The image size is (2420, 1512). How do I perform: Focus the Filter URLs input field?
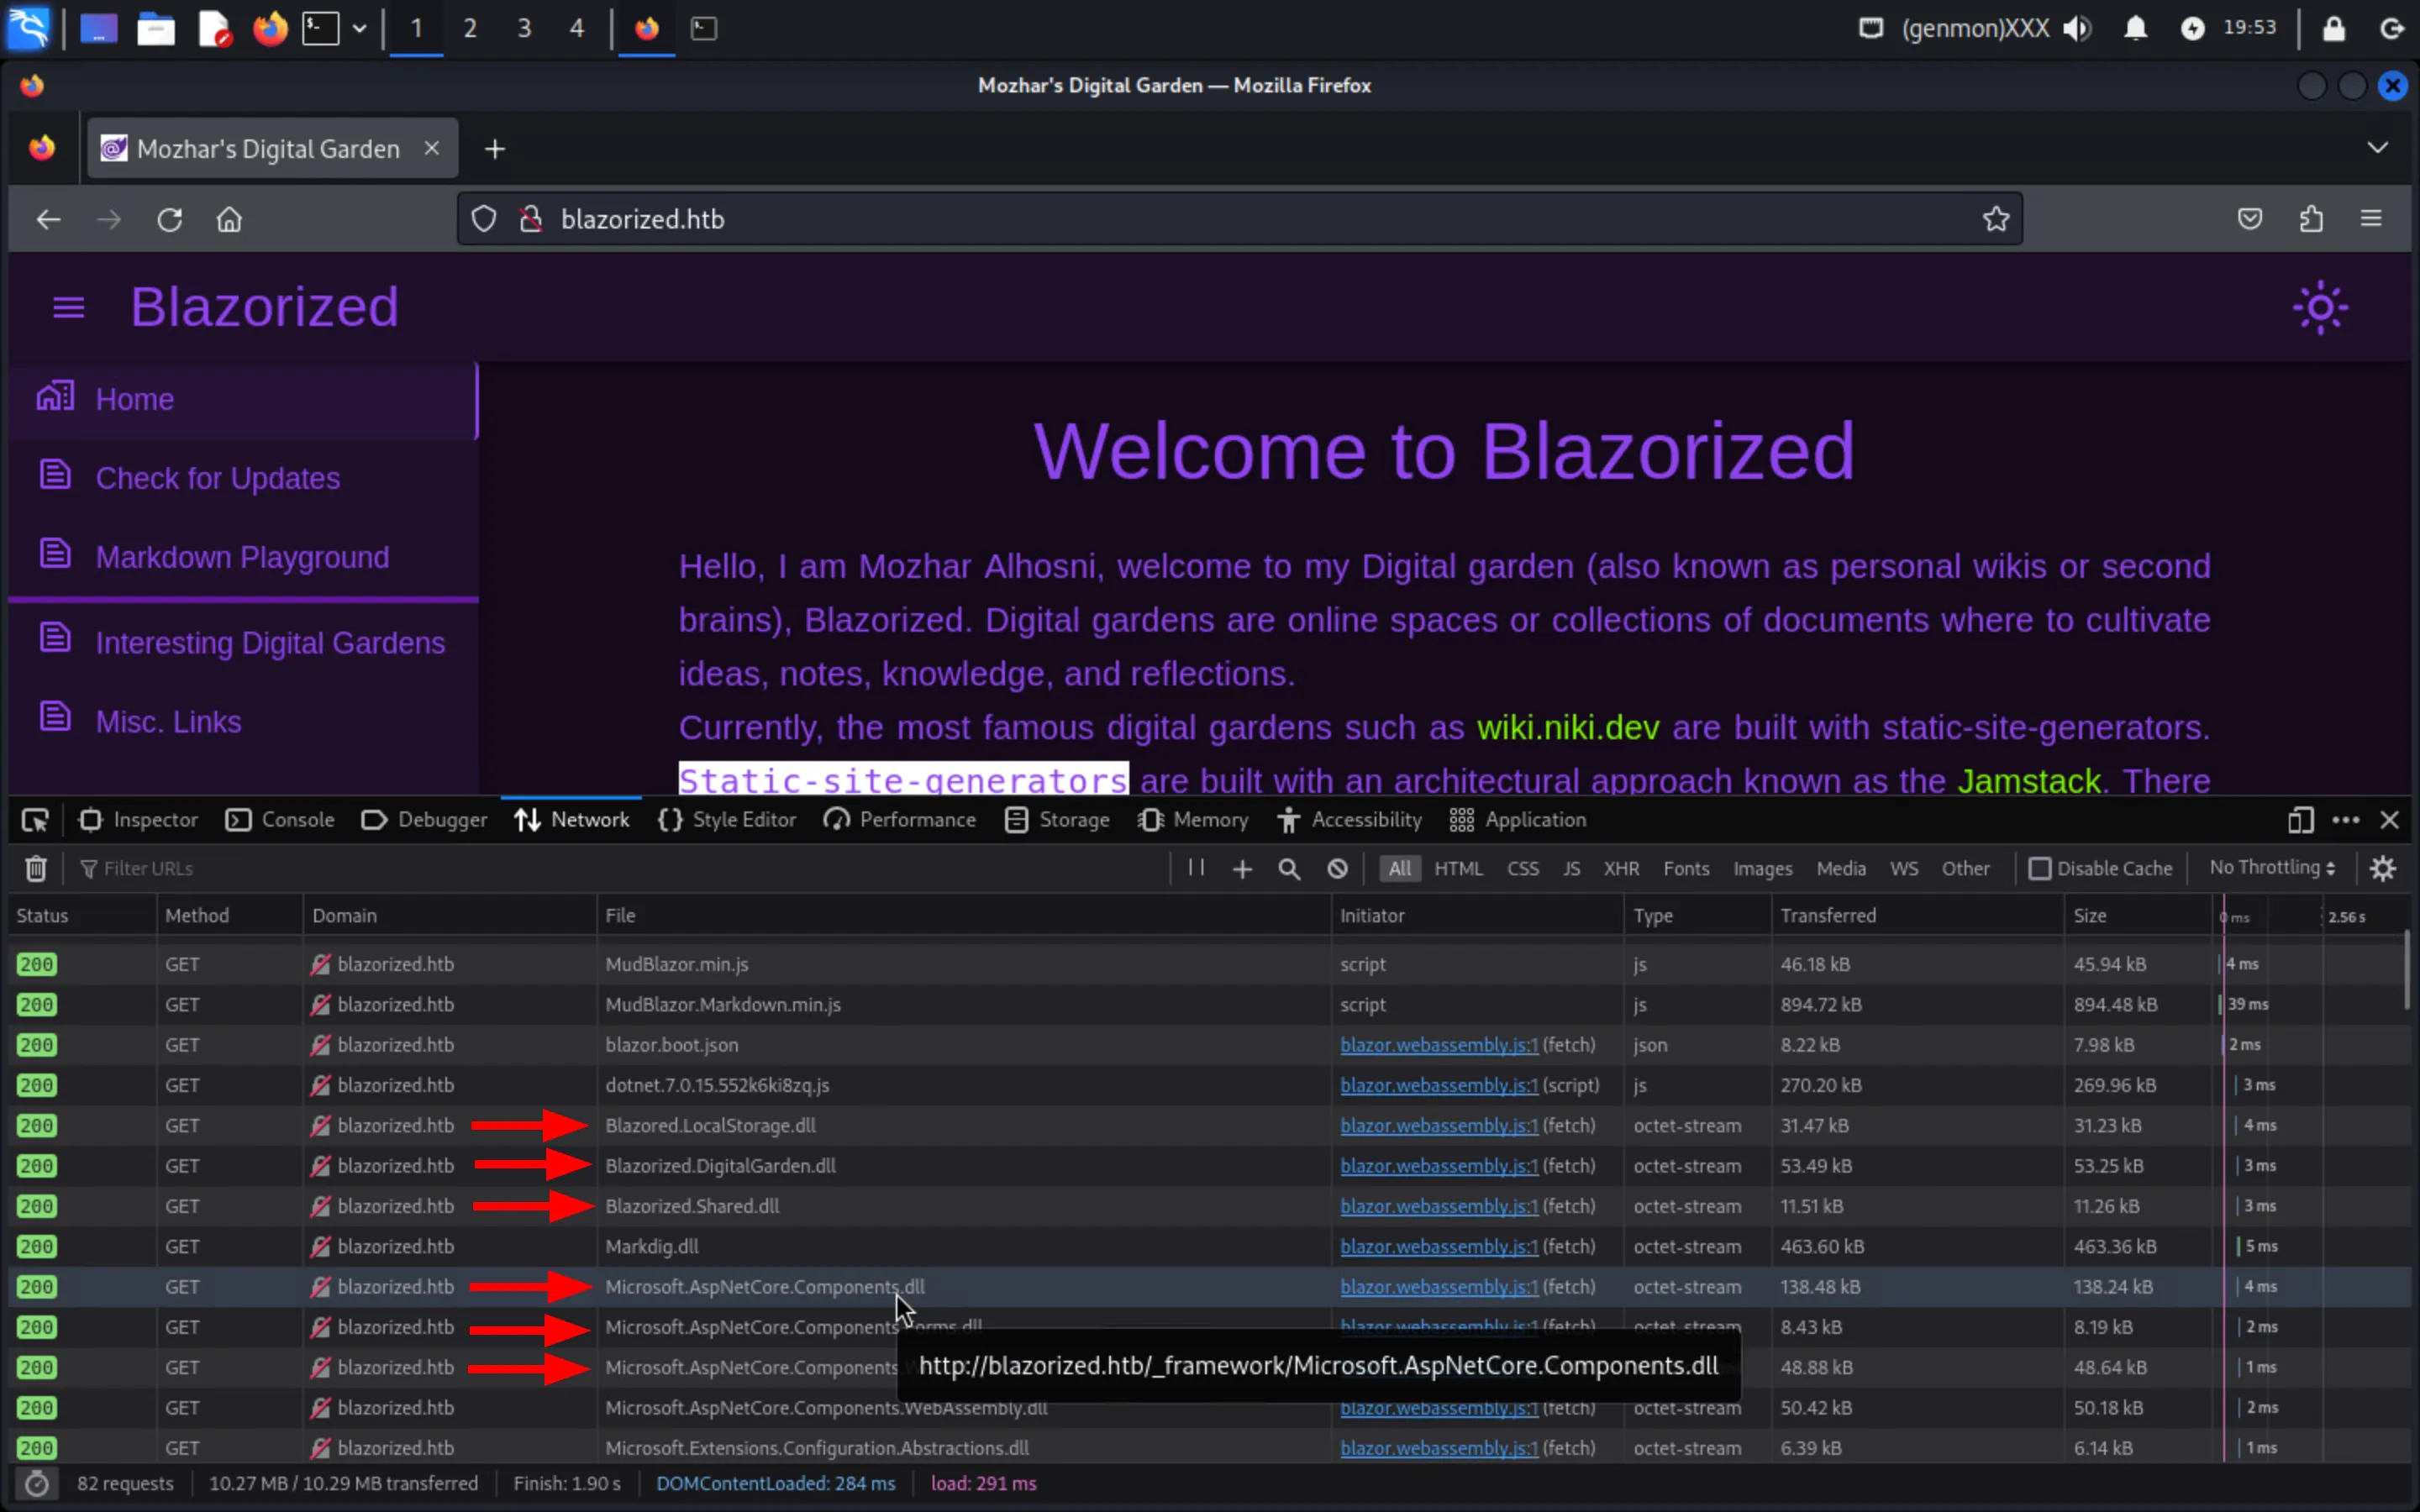620,868
